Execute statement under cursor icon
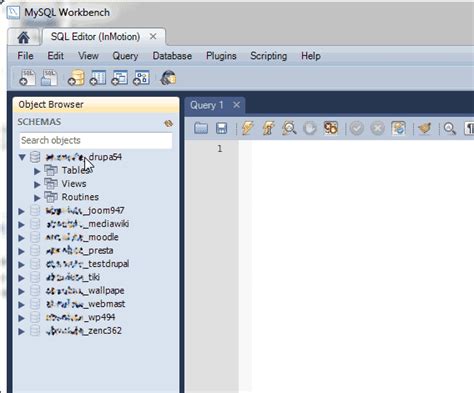This screenshot has height=393, width=474. click(x=268, y=128)
